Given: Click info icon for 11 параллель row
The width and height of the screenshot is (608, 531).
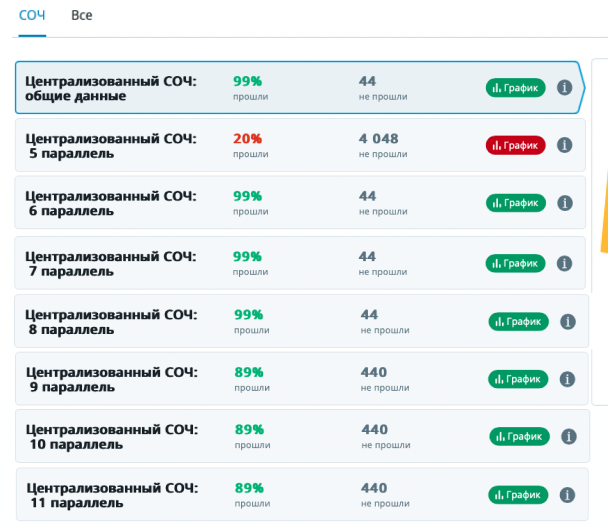Looking at the screenshot, I should tap(567, 495).
